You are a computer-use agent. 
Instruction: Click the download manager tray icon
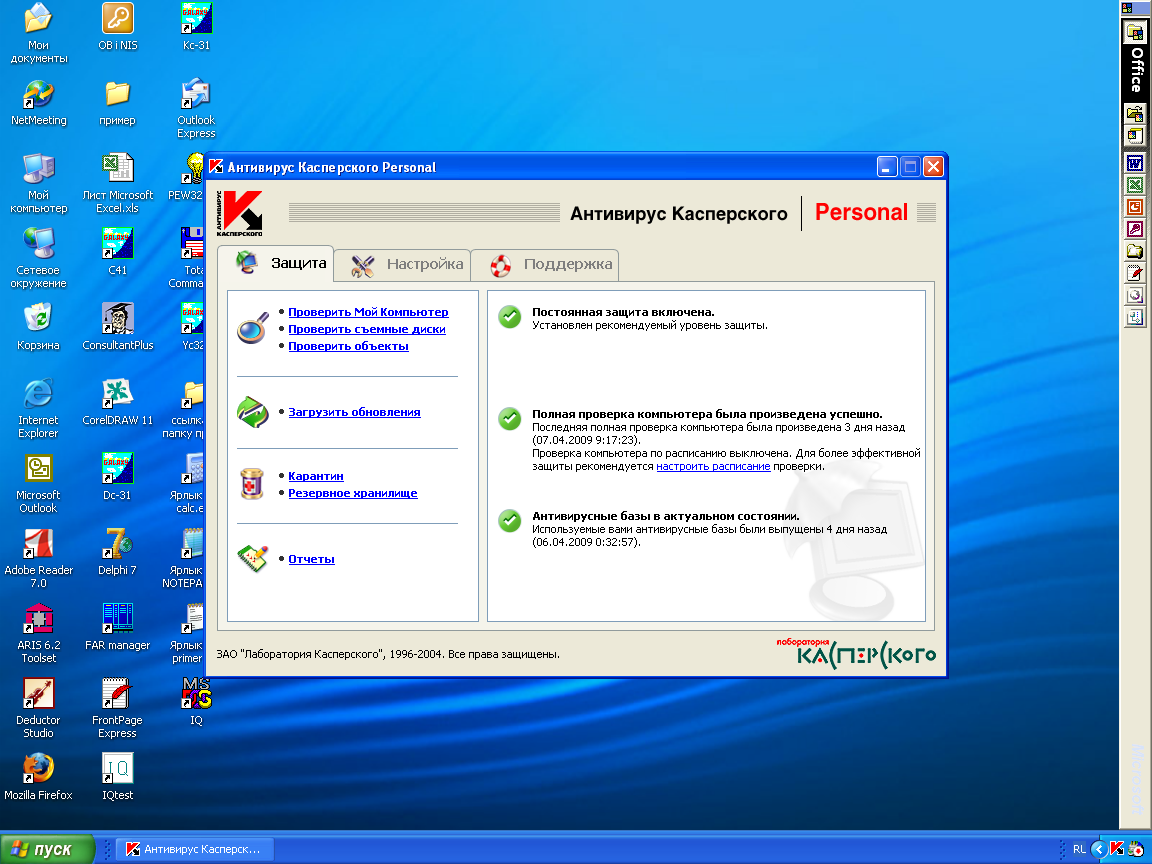[x=1135, y=849]
